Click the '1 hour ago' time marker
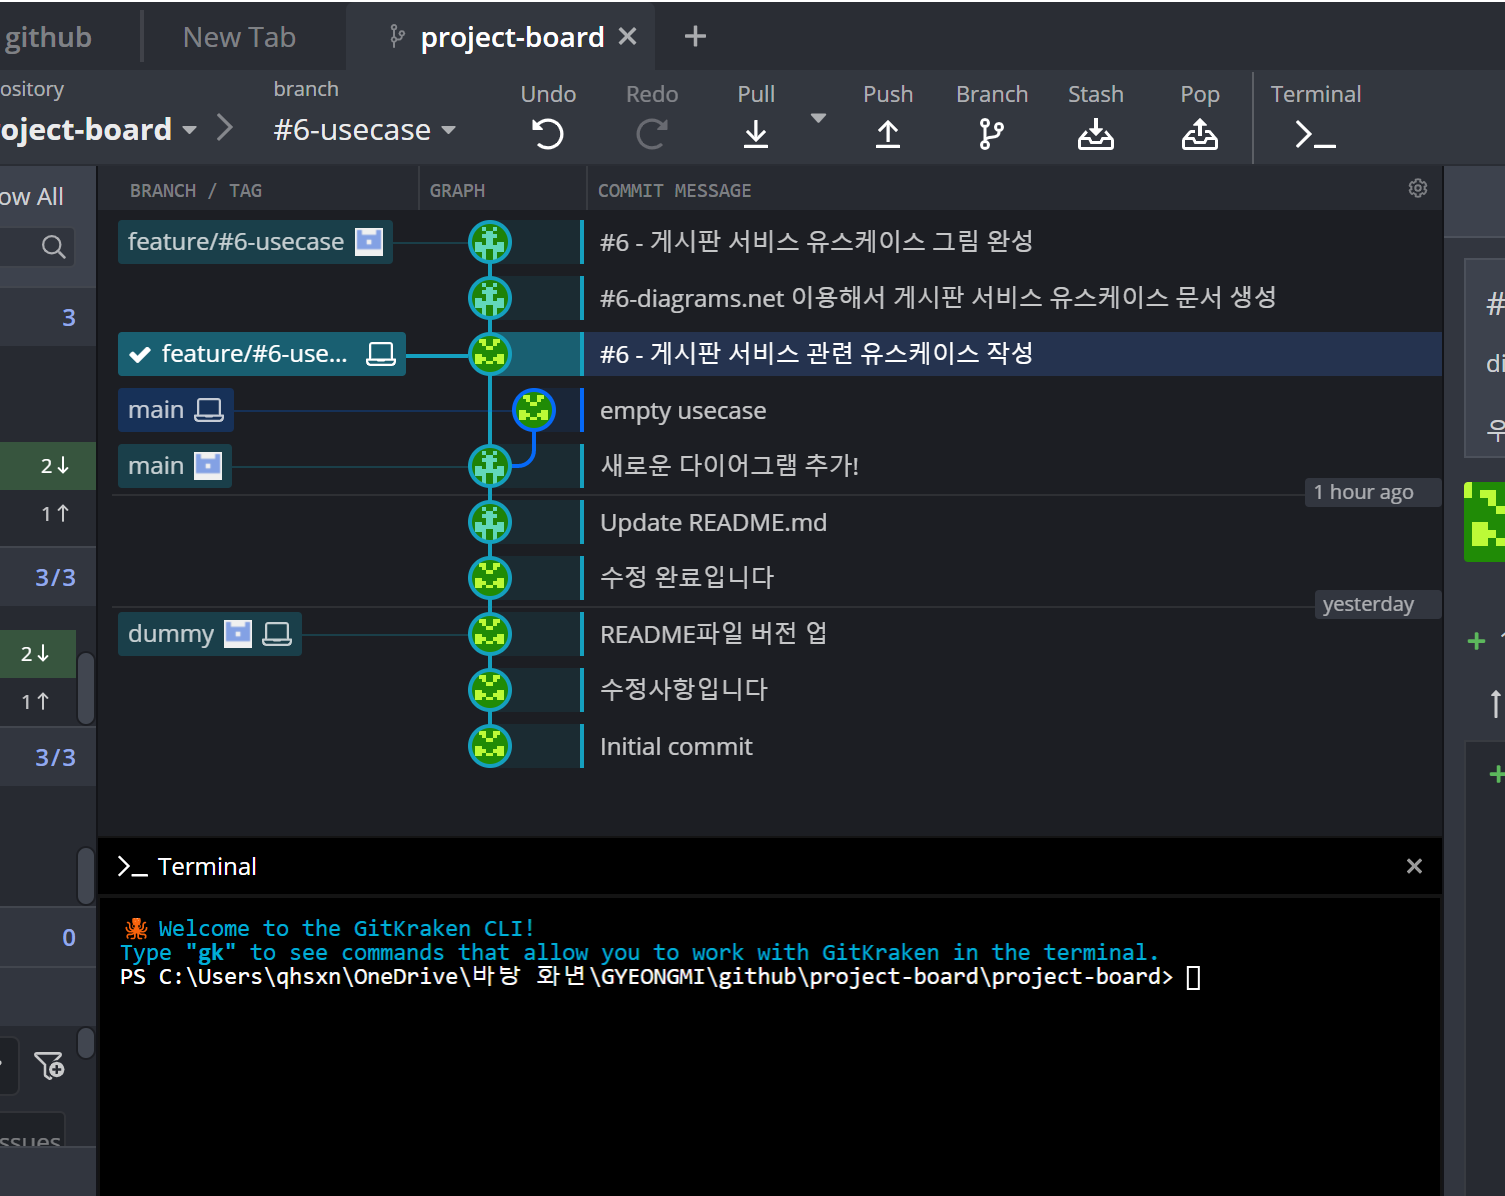Screen dimensions: 1505x1196 click(1373, 492)
